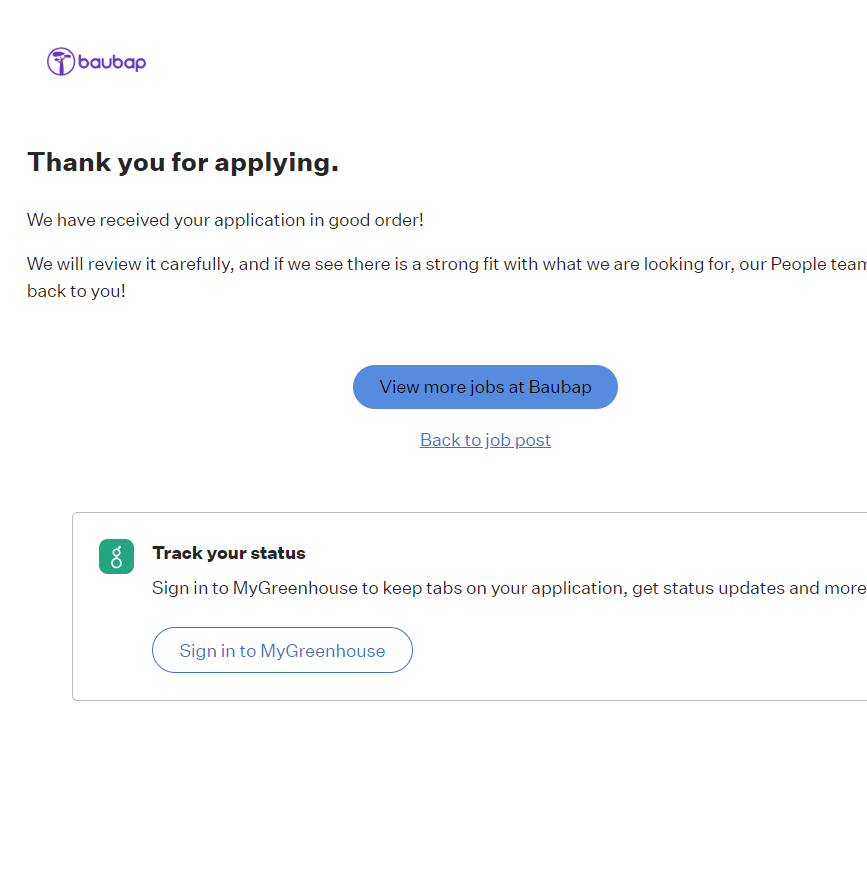This screenshot has height=889, width=867.
Task: Click the purple baubap wordmark text
Action: tap(112, 63)
